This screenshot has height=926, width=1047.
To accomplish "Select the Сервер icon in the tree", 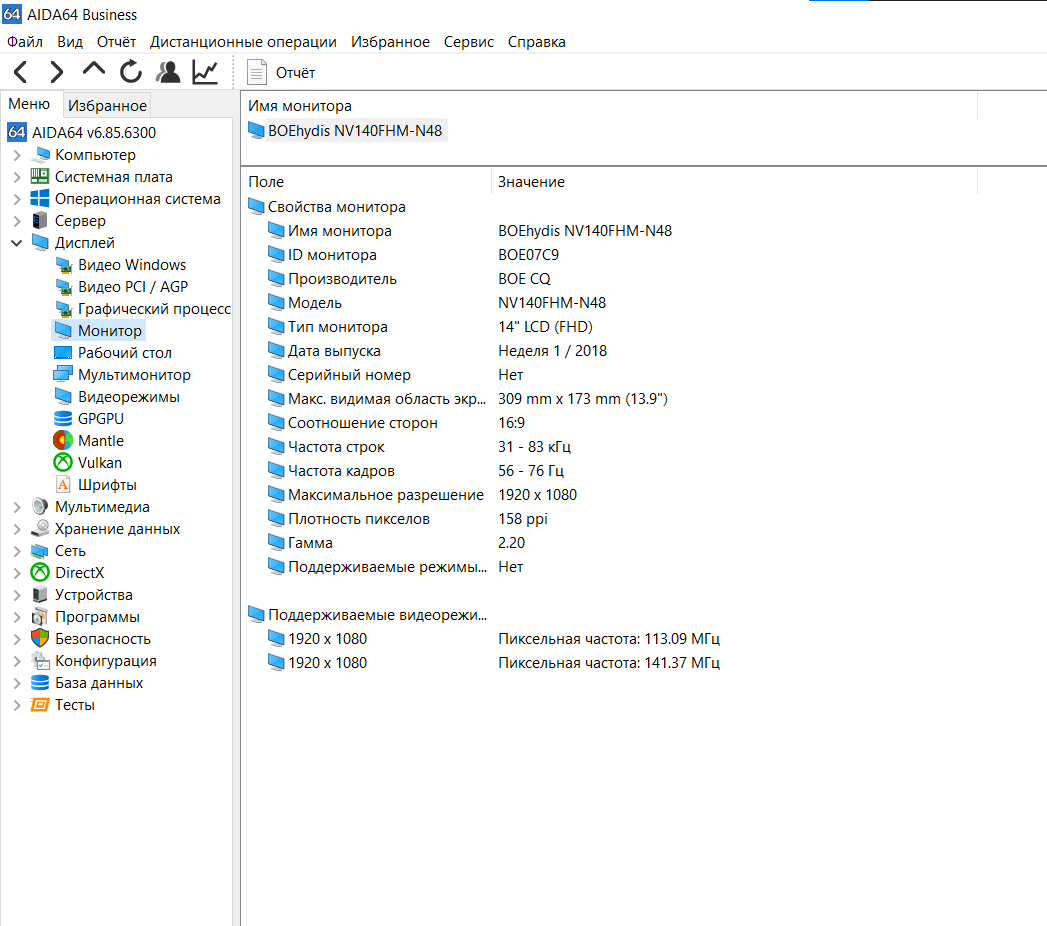I will pos(40,221).
